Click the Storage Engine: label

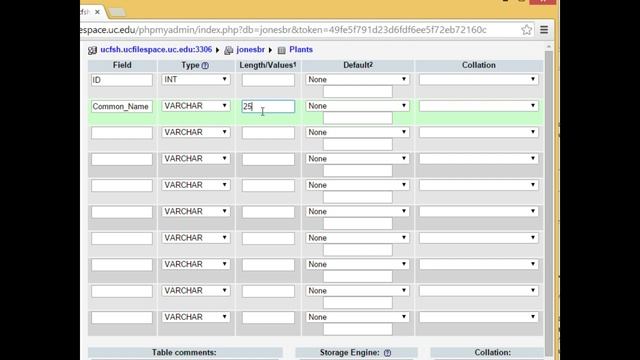349,353
